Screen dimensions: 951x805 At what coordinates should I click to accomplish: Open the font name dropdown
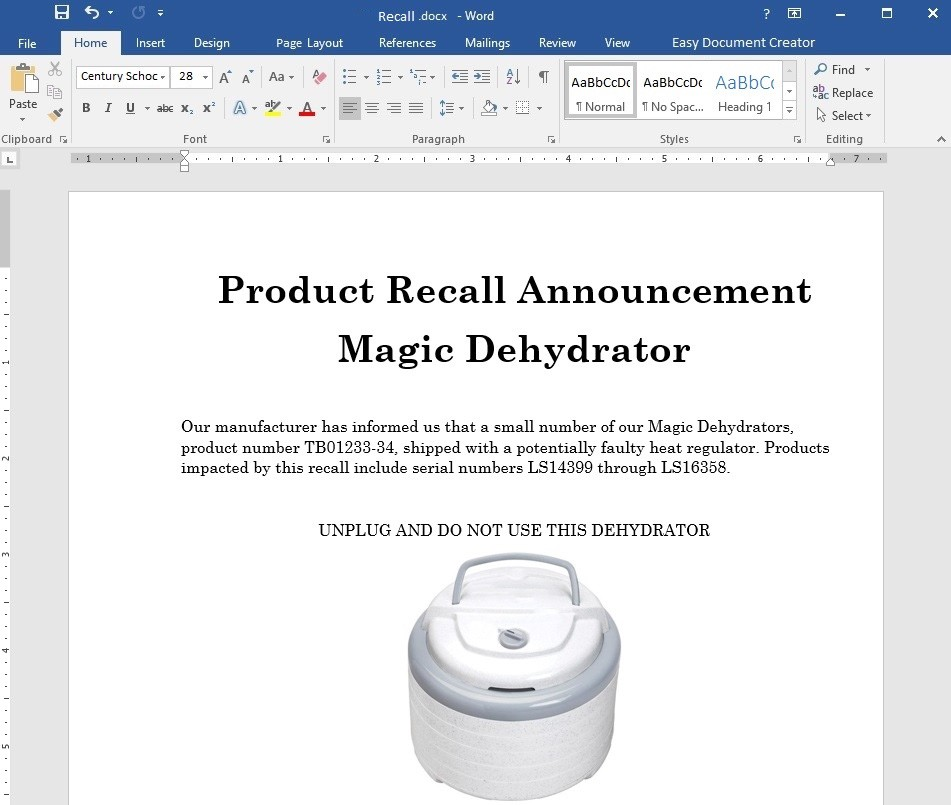pyautogui.click(x=163, y=77)
